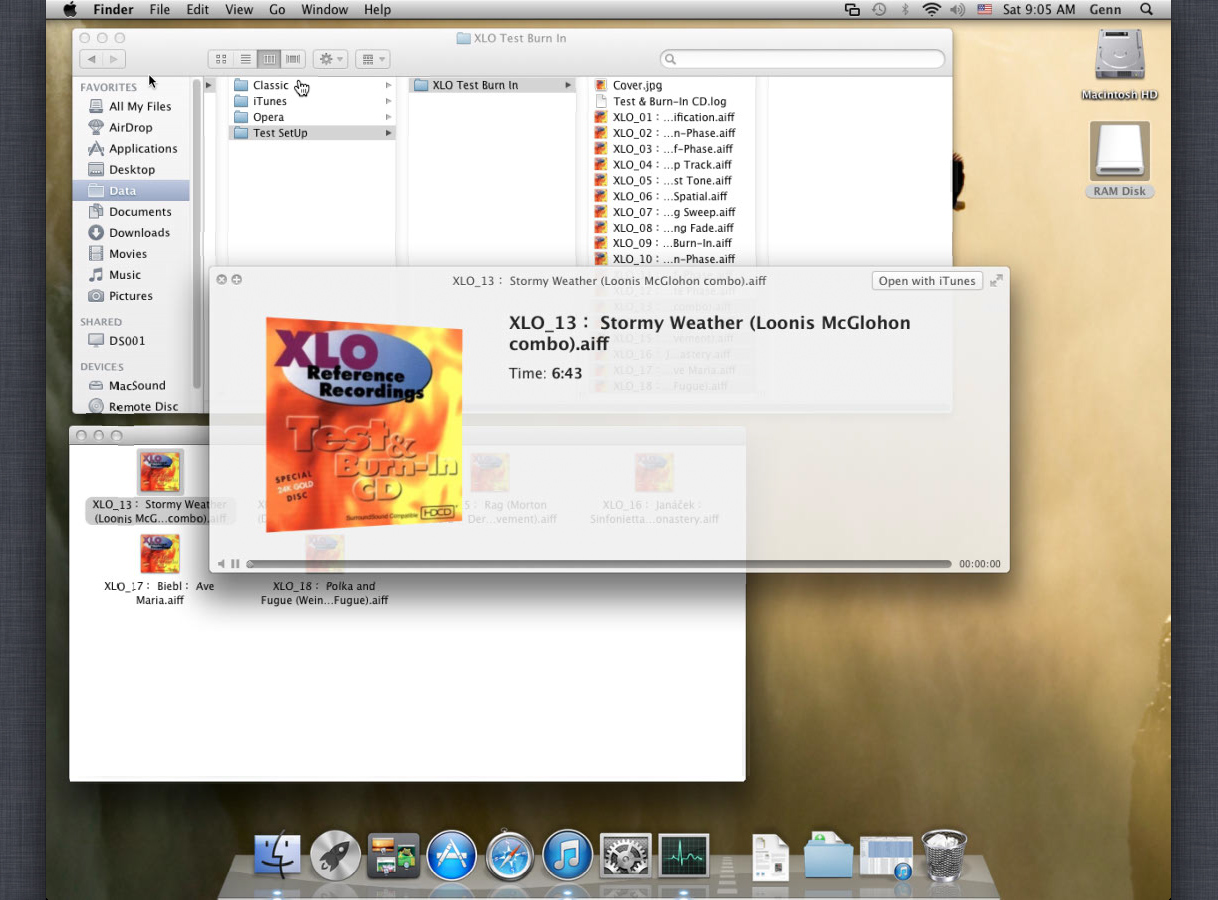The width and height of the screenshot is (1218, 900).
Task: Open the Edit menu
Action: tap(198, 9)
